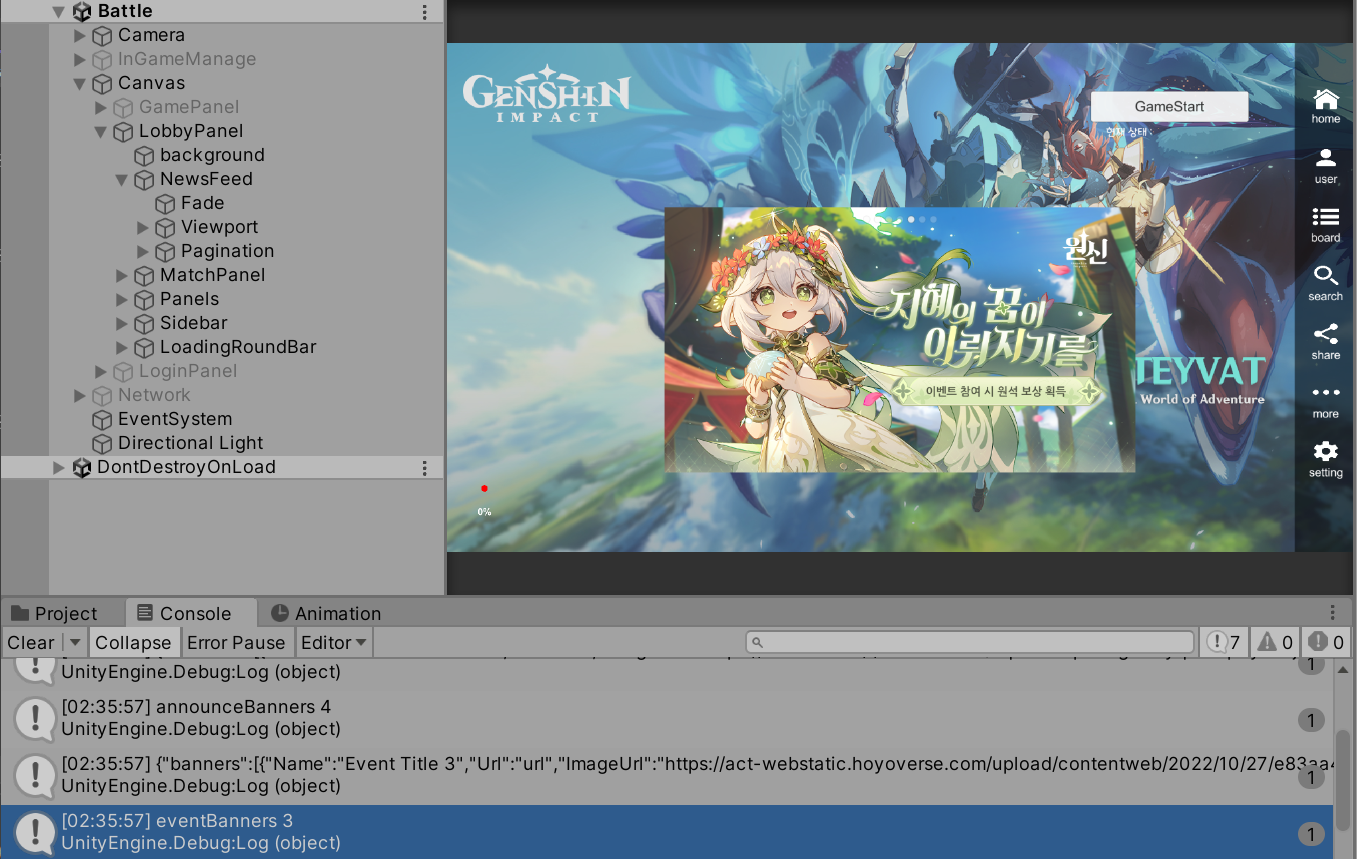This screenshot has width=1357, height=859.
Task: Clear the console log
Action: pyautogui.click(x=31, y=642)
